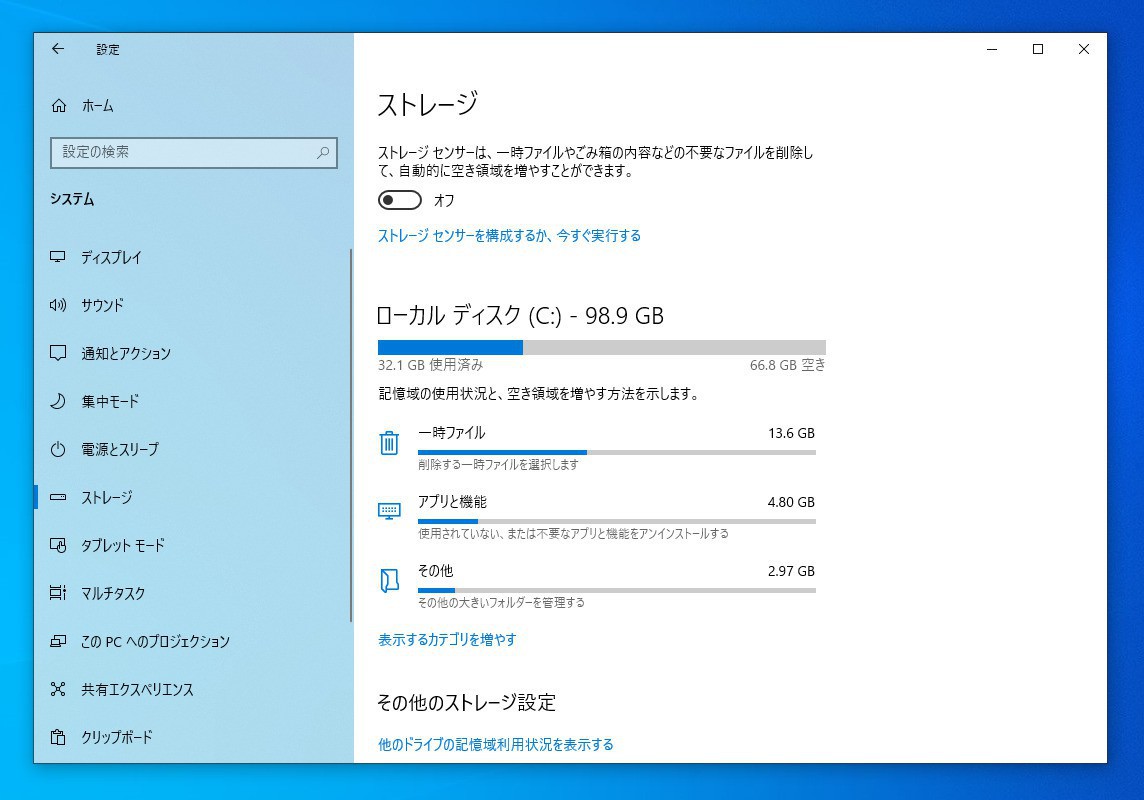Click the 32.1 GB 使用済み text
Screen dimensions: 1144x800
click(x=430, y=365)
